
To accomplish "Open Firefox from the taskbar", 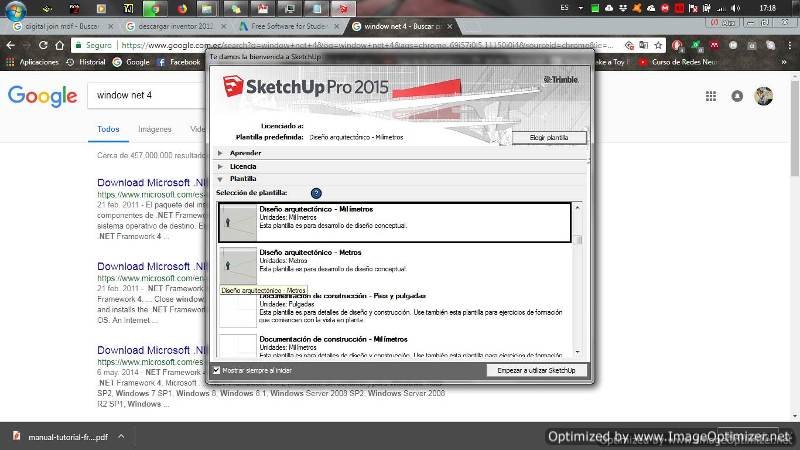I will click(x=182, y=9).
